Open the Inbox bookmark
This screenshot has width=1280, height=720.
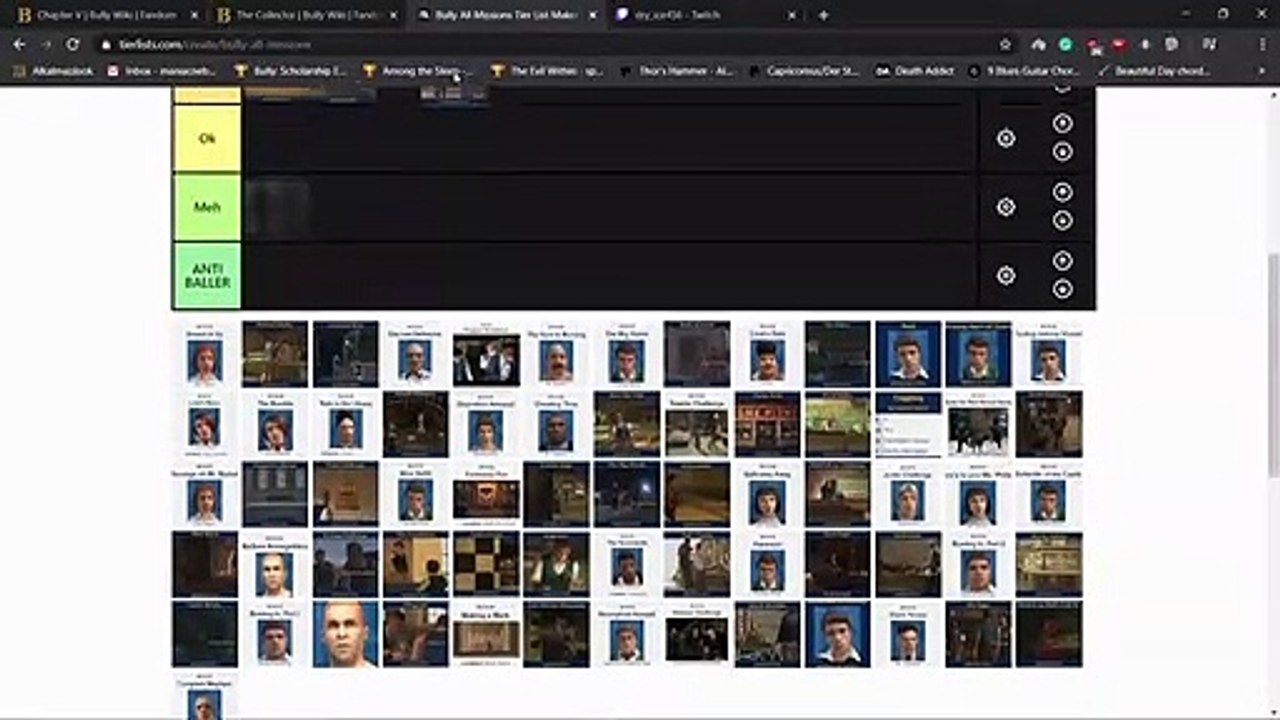[161, 71]
